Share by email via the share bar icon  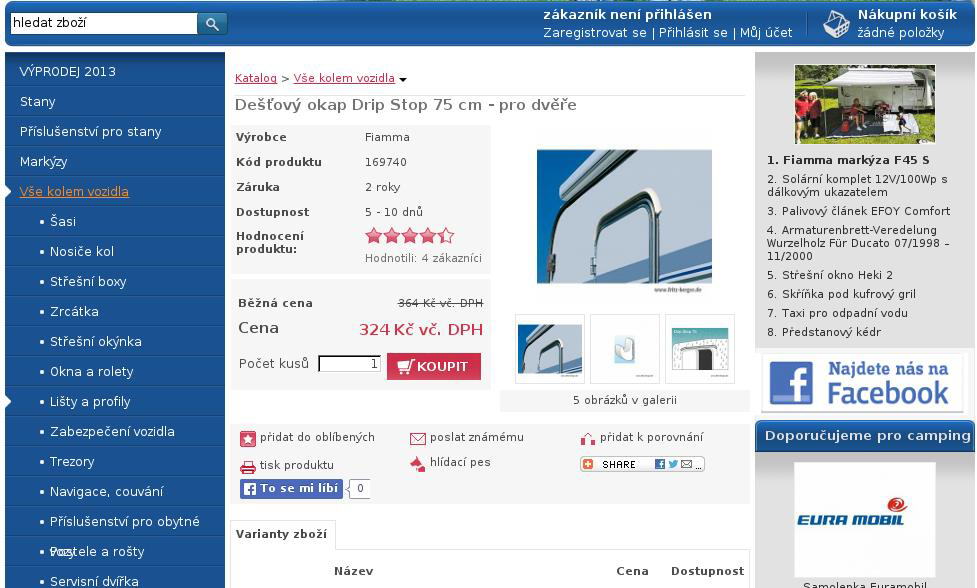[x=686, y=464]
